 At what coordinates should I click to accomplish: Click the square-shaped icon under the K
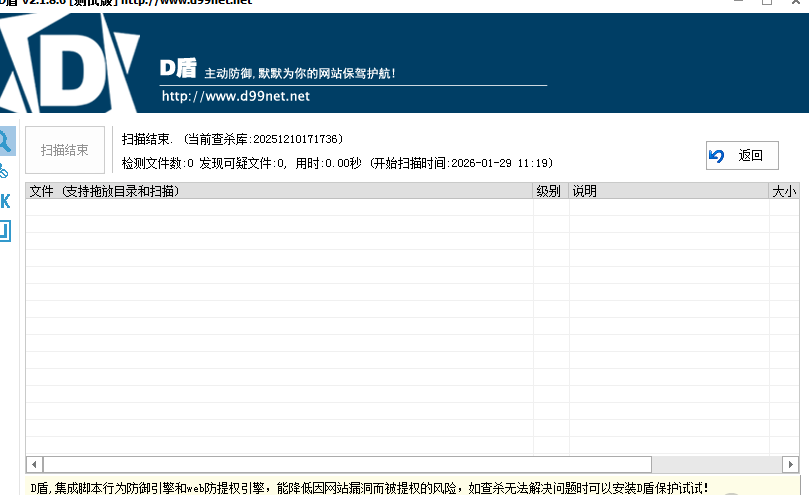pyautogui.click(x=5, y=231)
